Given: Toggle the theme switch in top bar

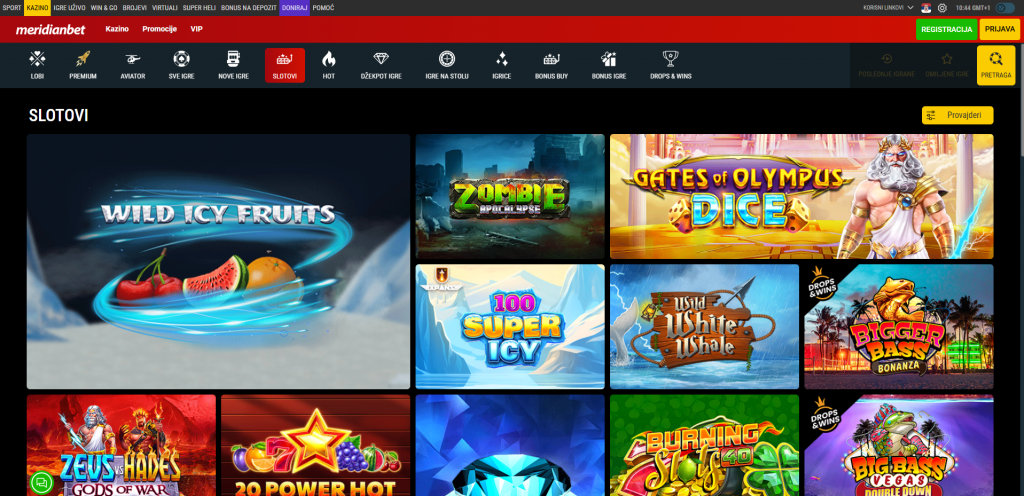Looking at the screenshot, I should pyautogui.click(x=1005, y=8).
